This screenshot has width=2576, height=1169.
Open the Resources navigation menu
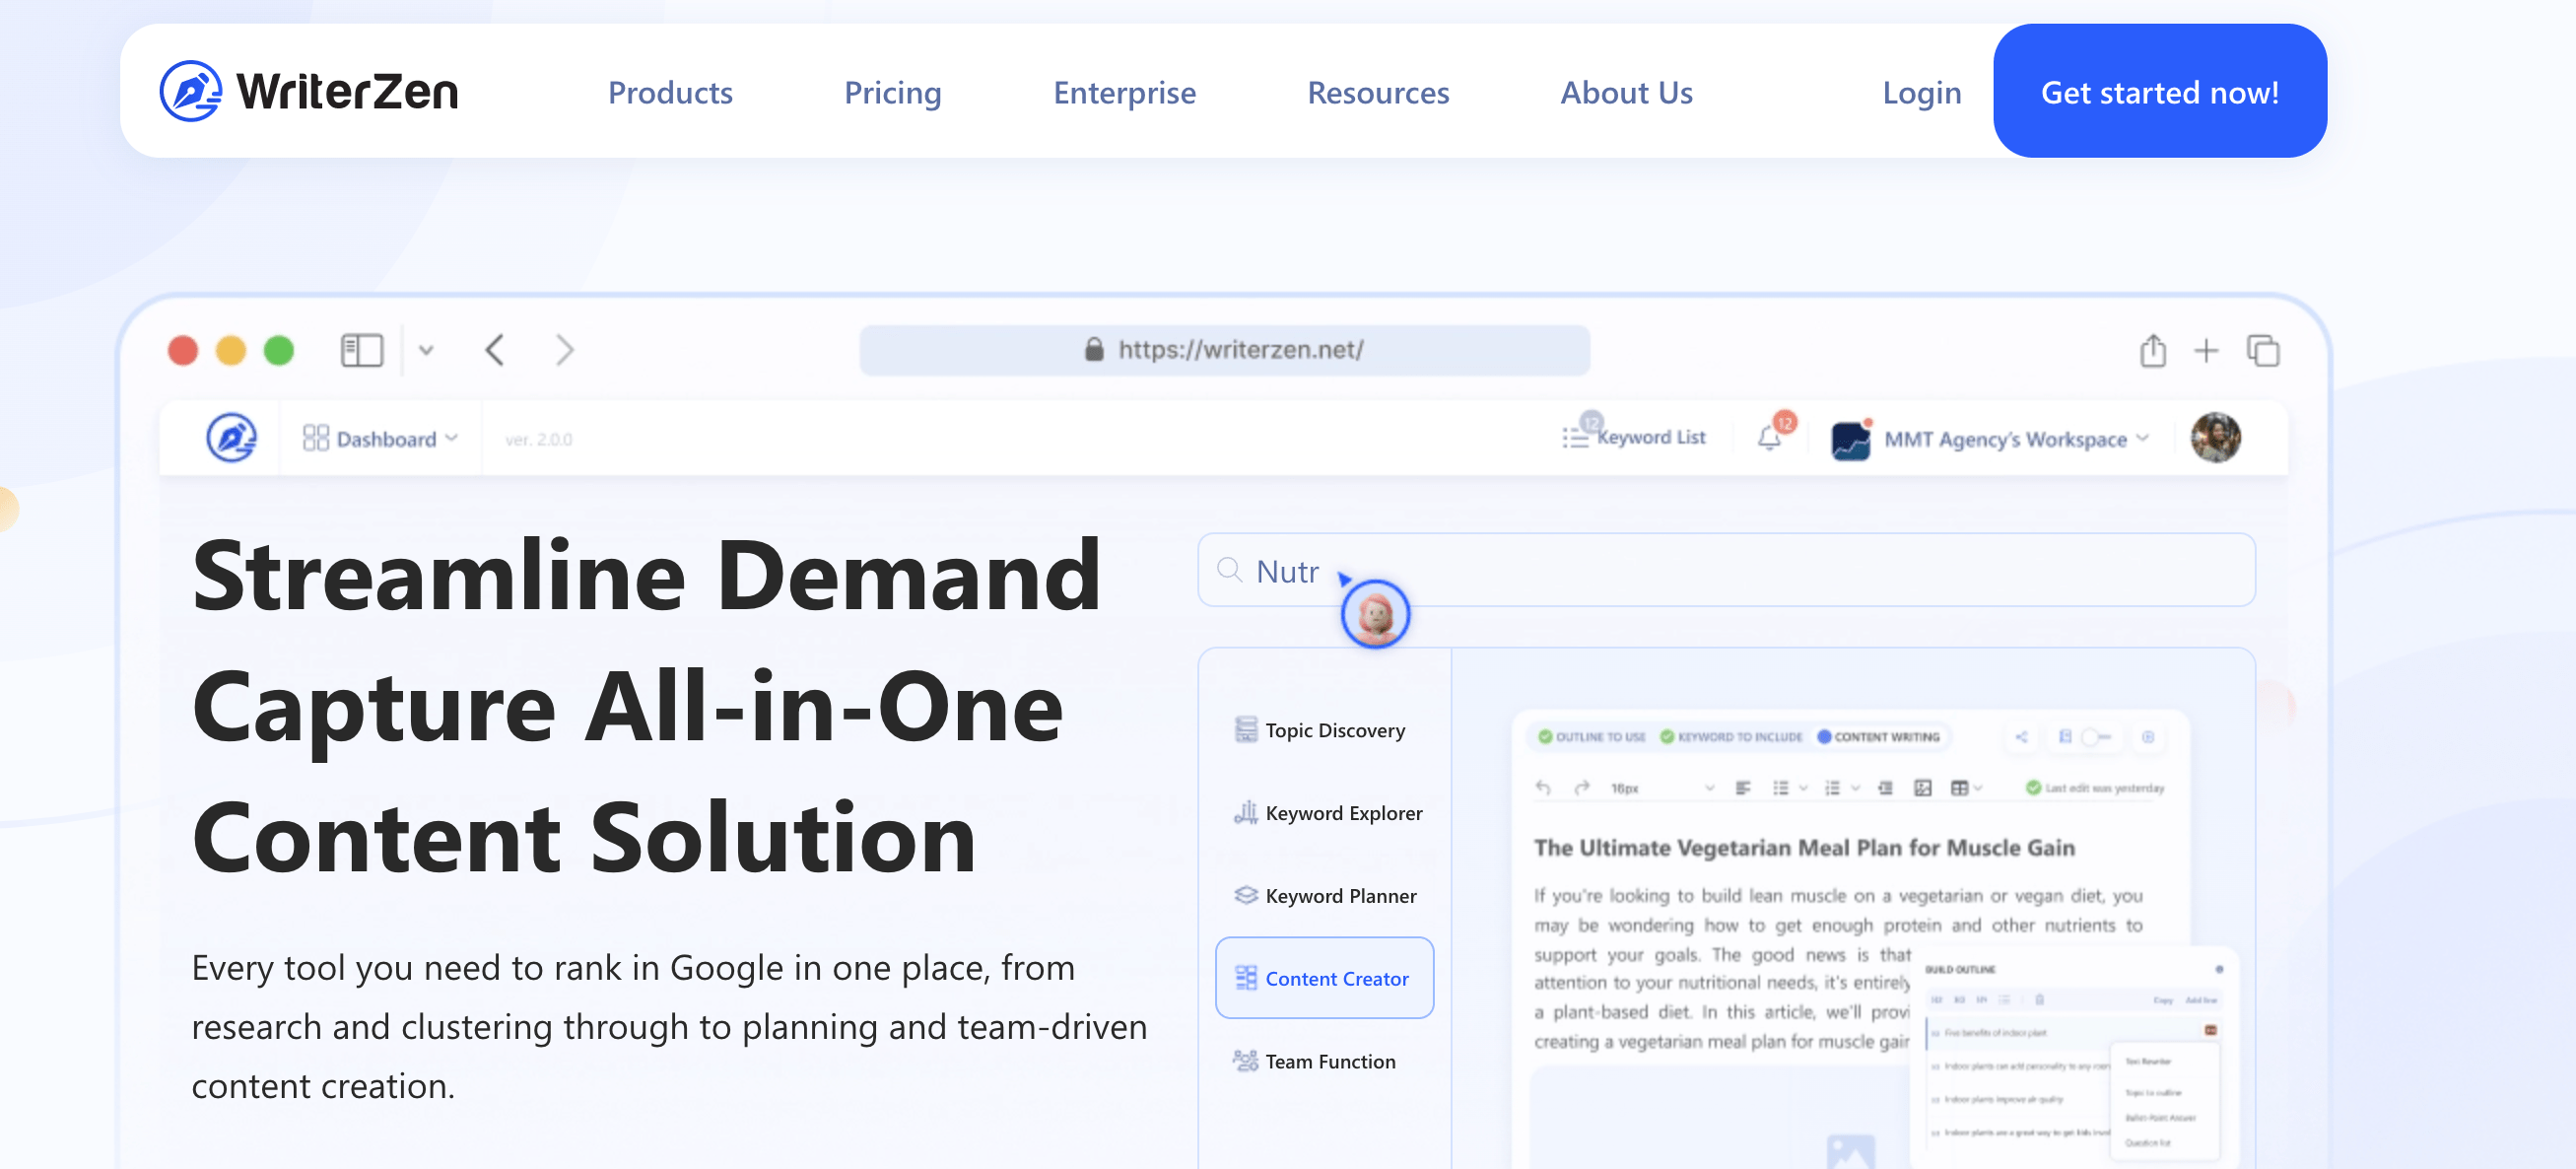pyautogui.click(x=1377, y=92)
